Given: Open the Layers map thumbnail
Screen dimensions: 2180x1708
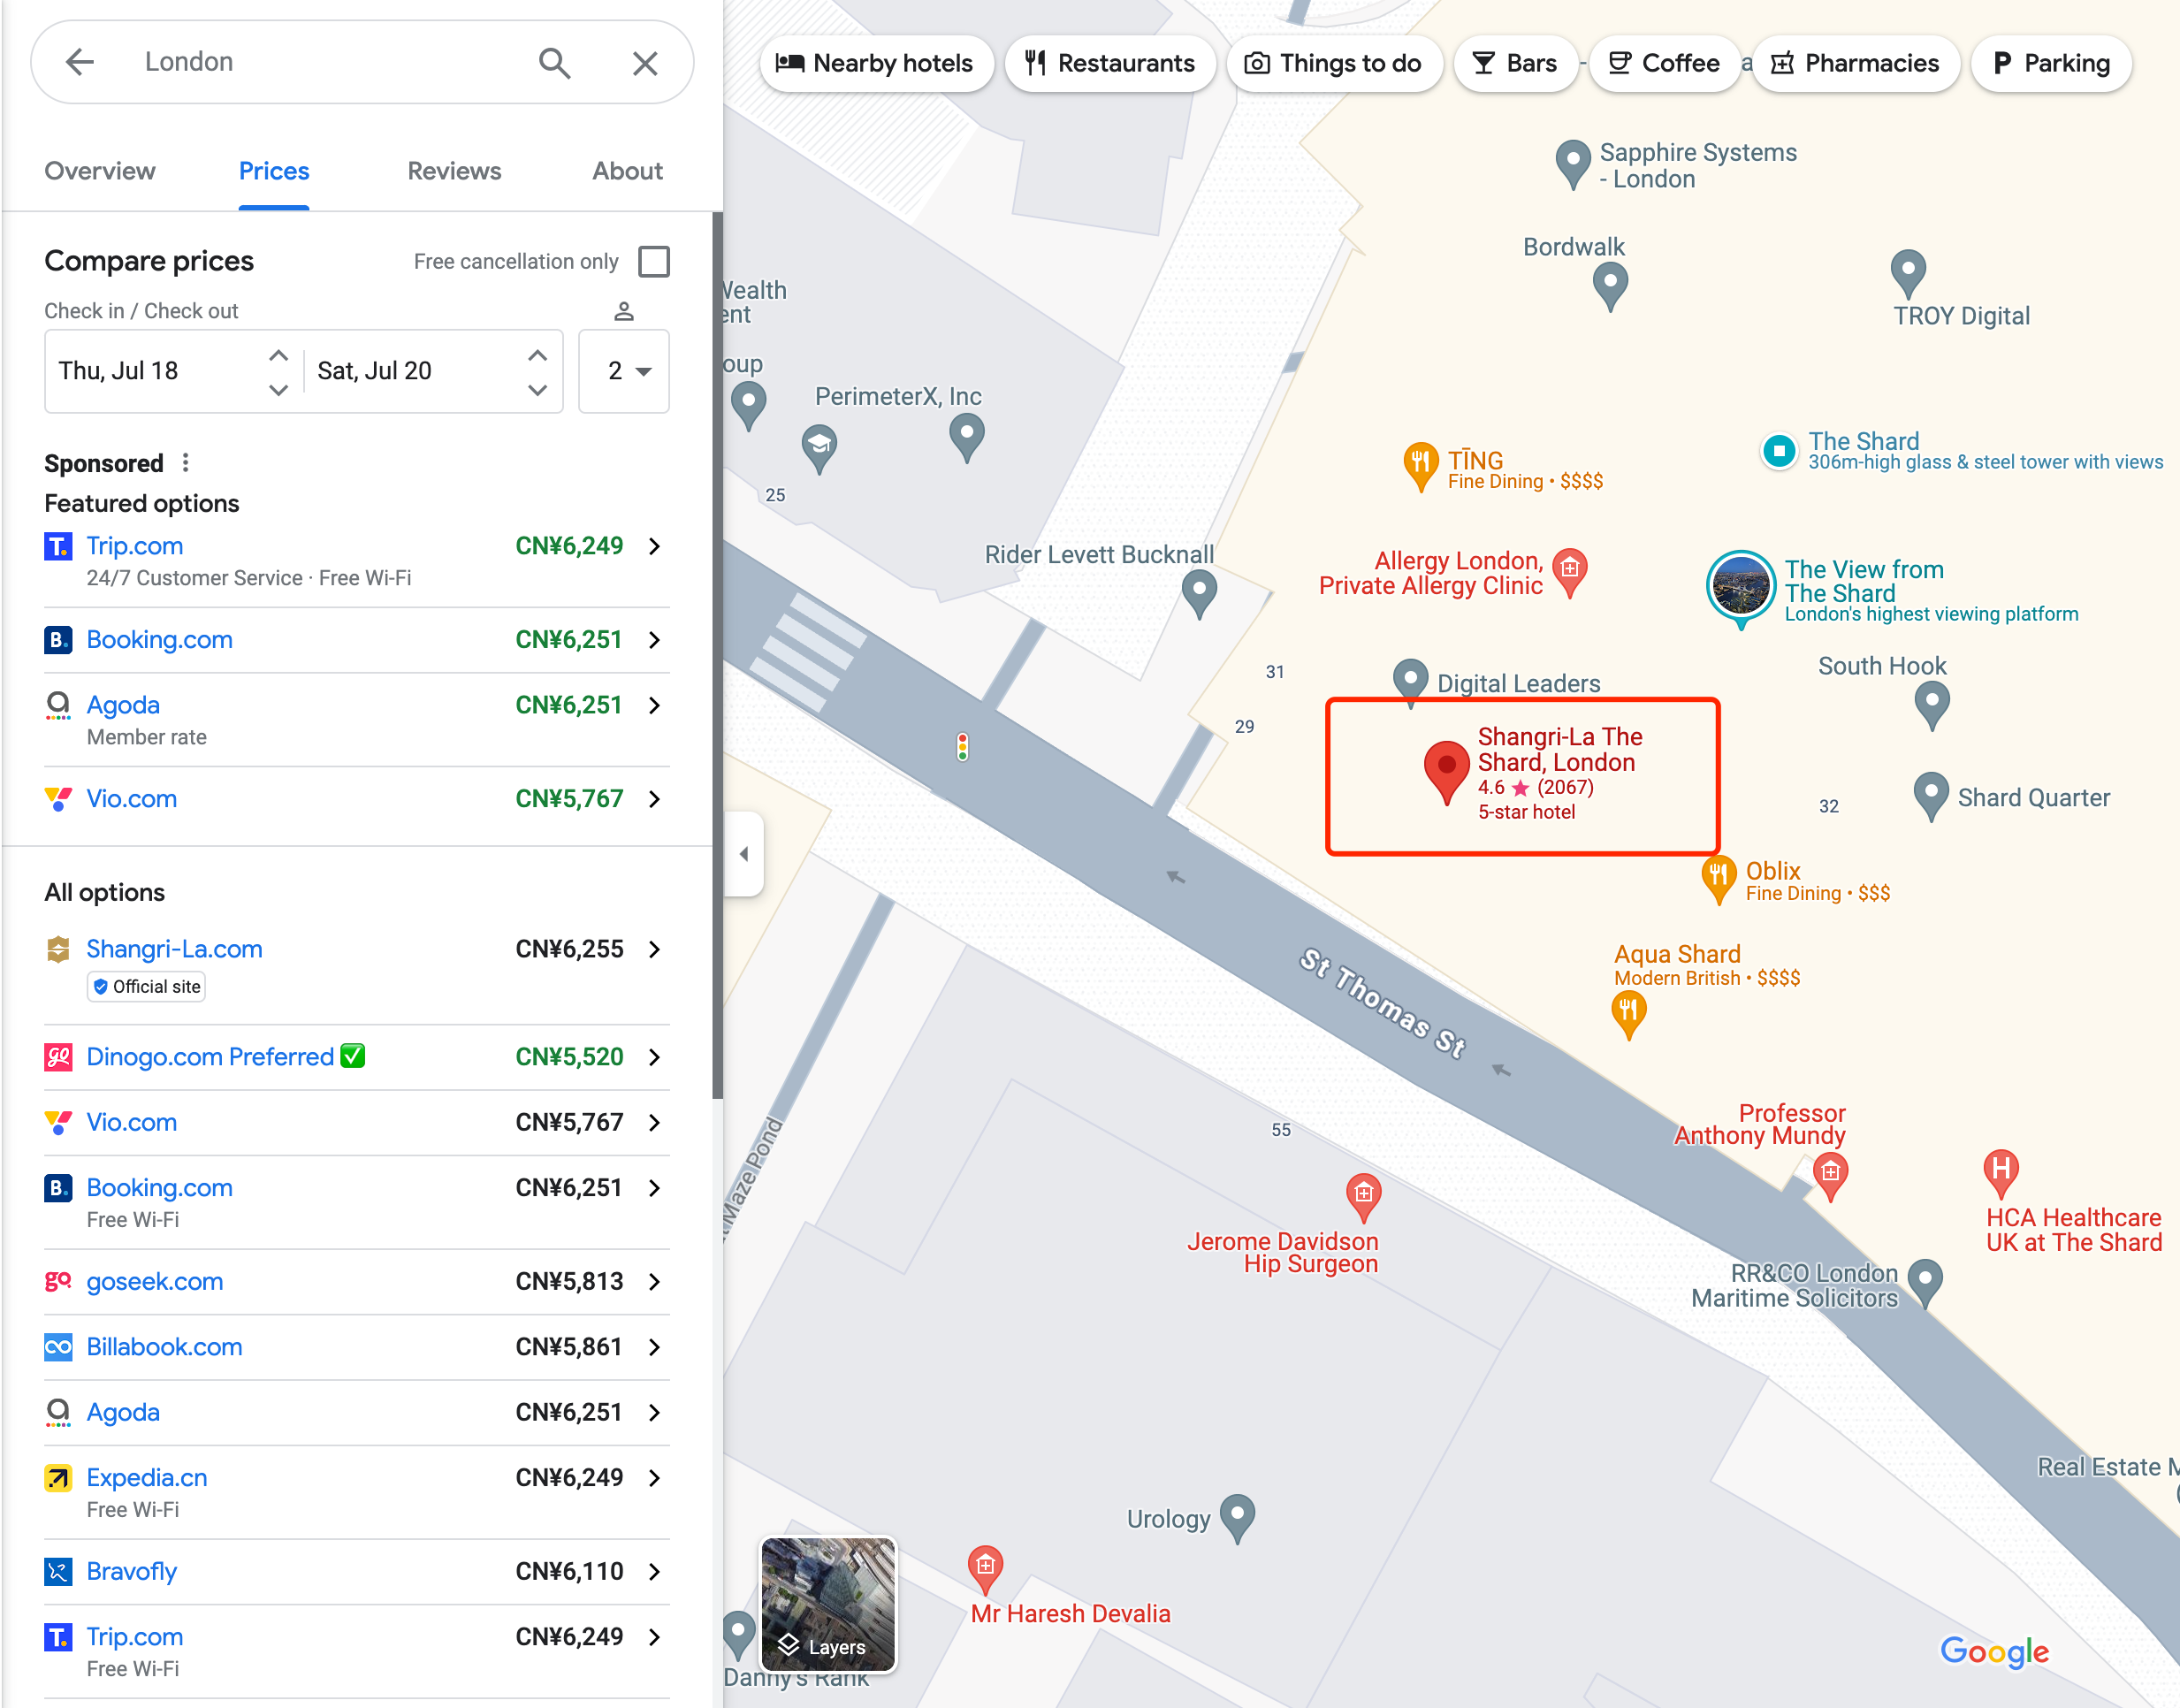Looking at the screenshot, I should (828, 1604).
